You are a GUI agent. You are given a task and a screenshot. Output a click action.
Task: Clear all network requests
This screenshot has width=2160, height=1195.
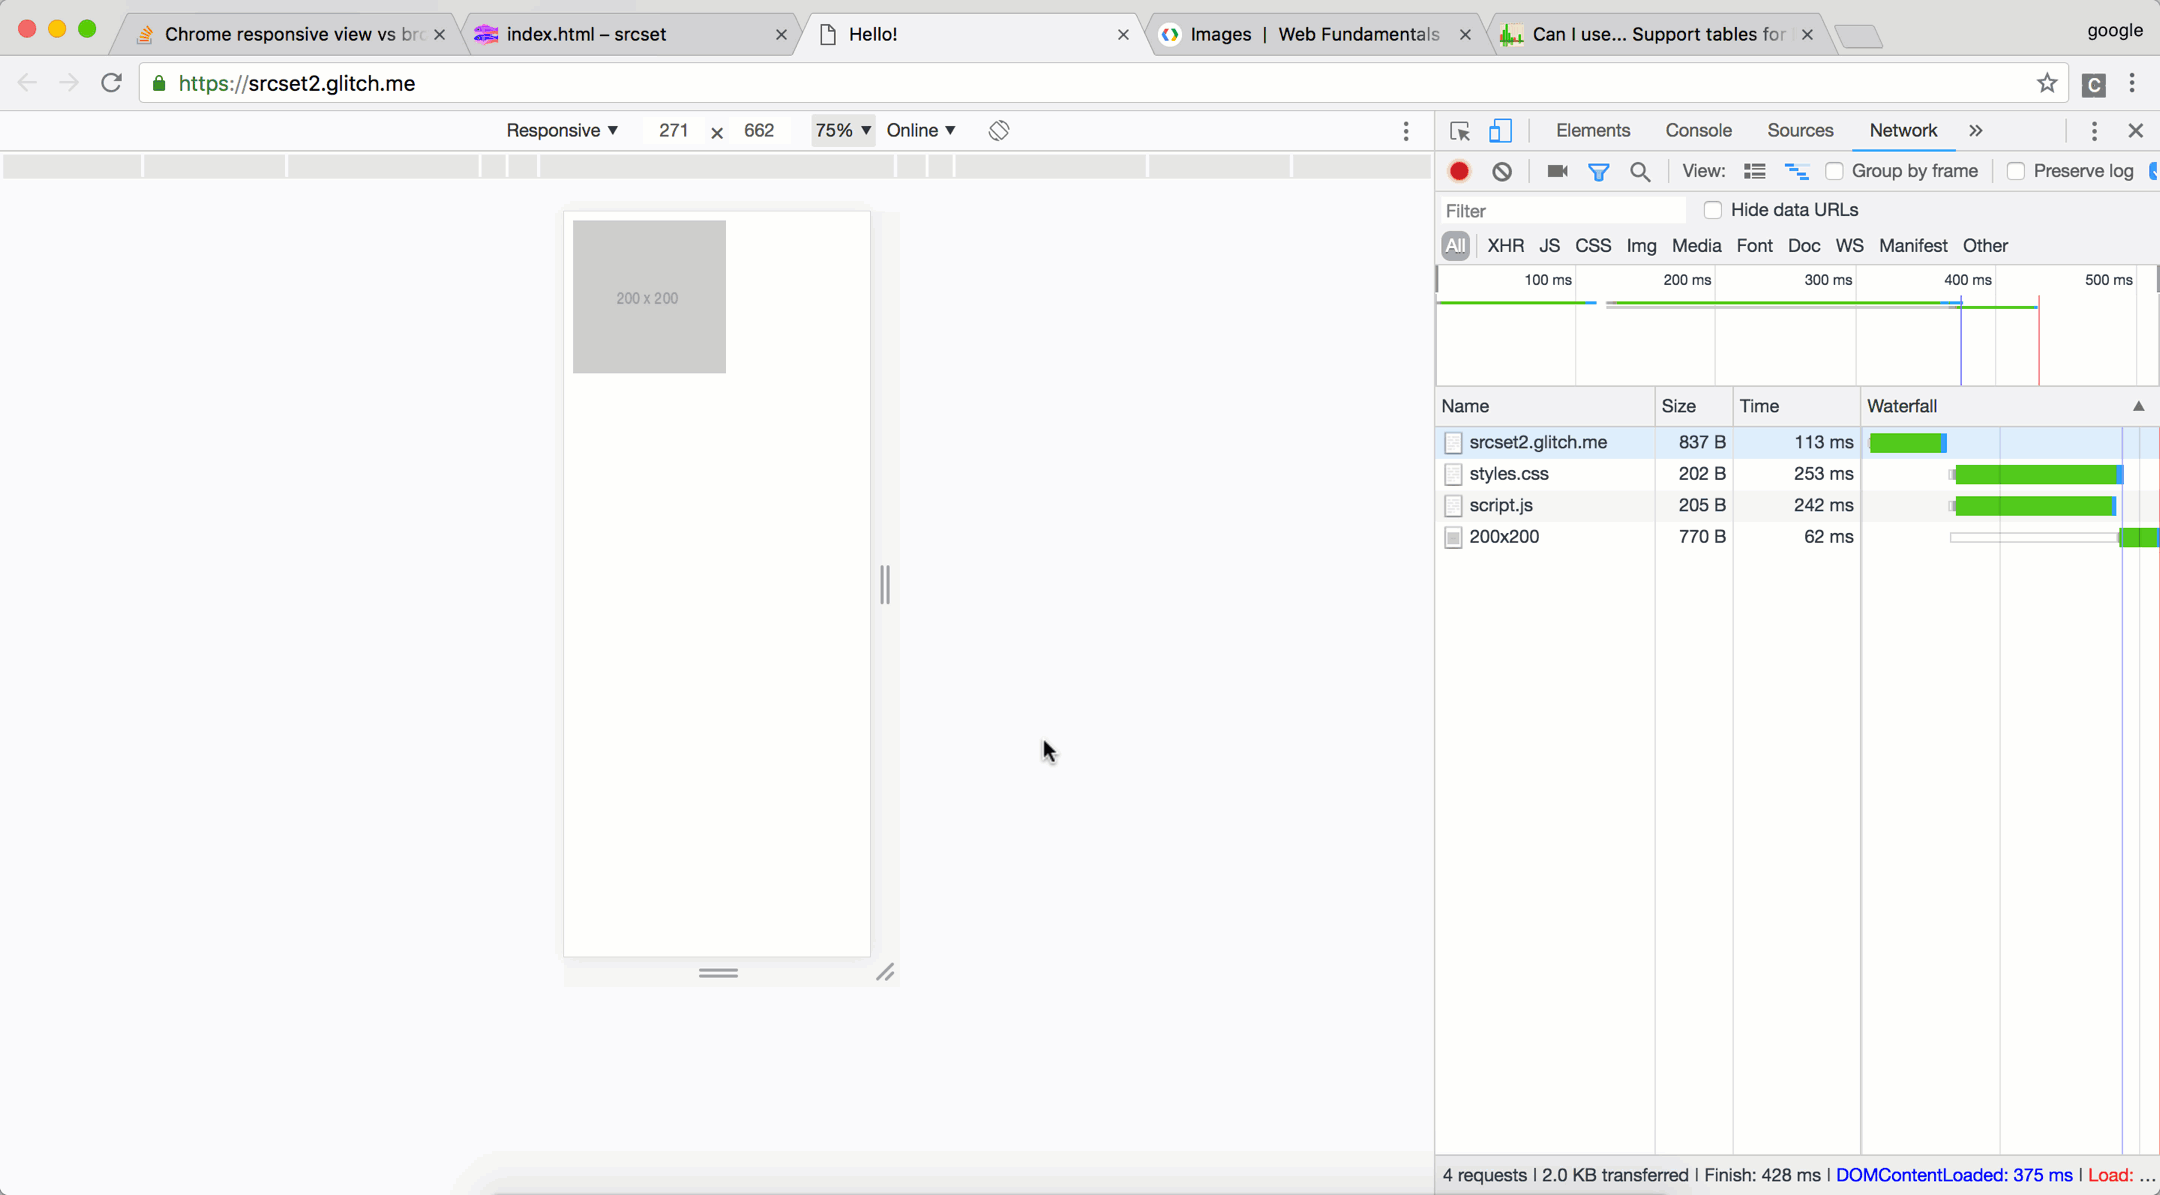click(x=1501, y=171)
